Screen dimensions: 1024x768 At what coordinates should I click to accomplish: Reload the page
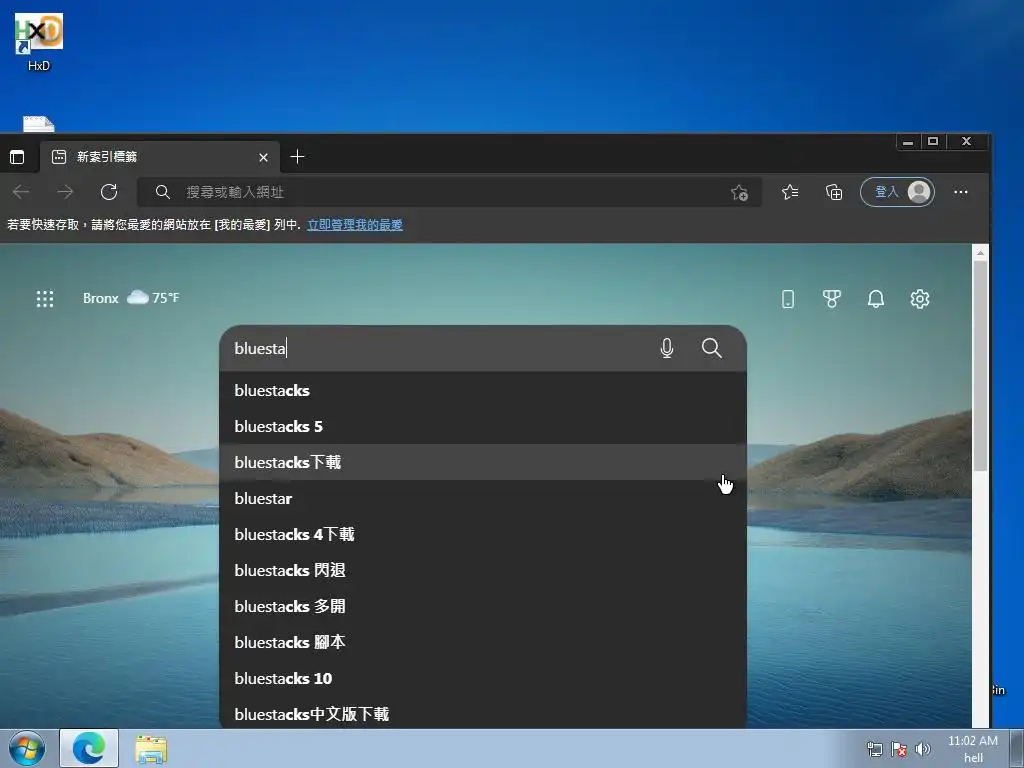(109, 192)
